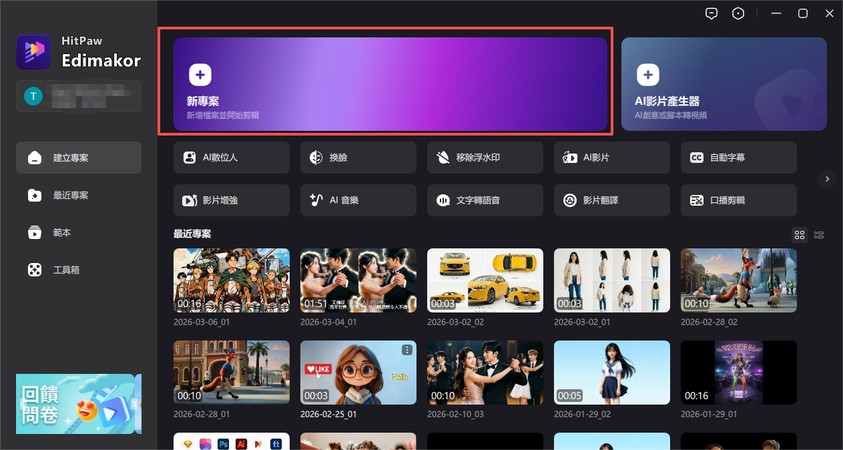Open 工具箱 toolbox in the sidebar

click(x=78, y=270)
